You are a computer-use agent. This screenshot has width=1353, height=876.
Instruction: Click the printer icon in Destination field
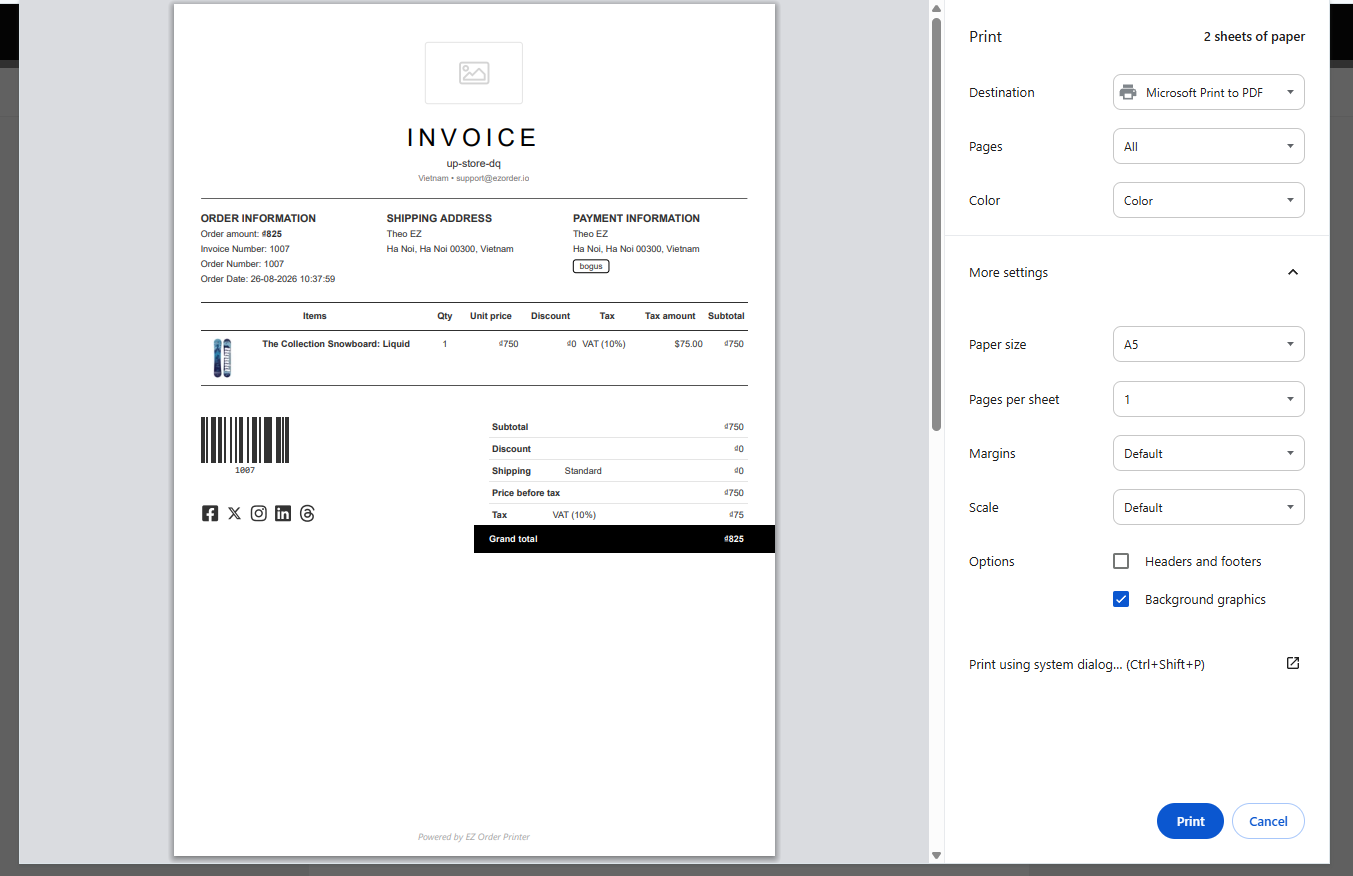click(x=1128, y=92)
